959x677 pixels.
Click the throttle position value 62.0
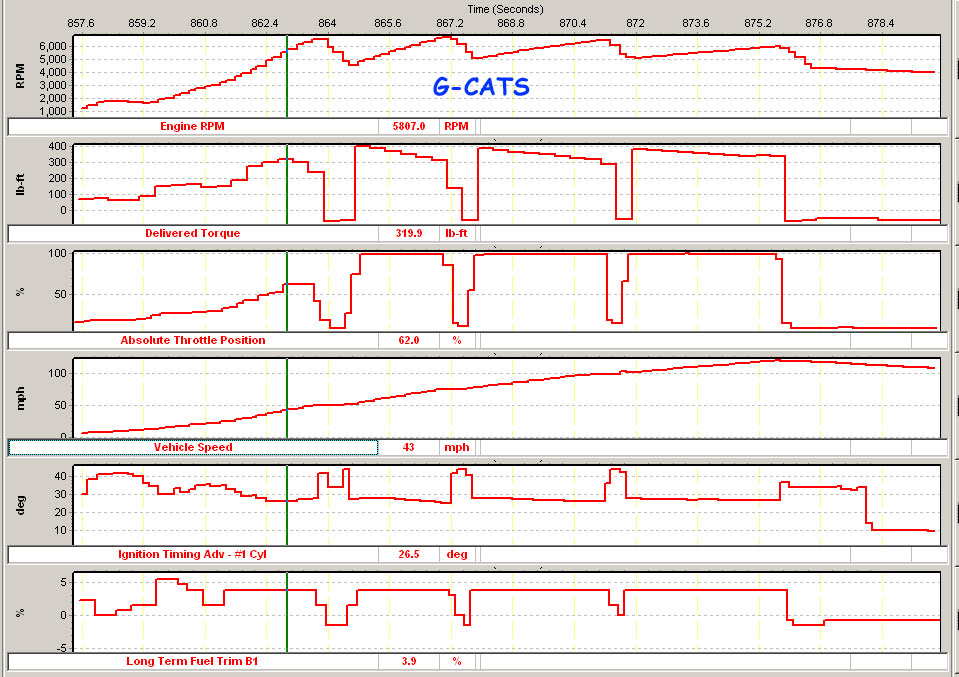409,340
